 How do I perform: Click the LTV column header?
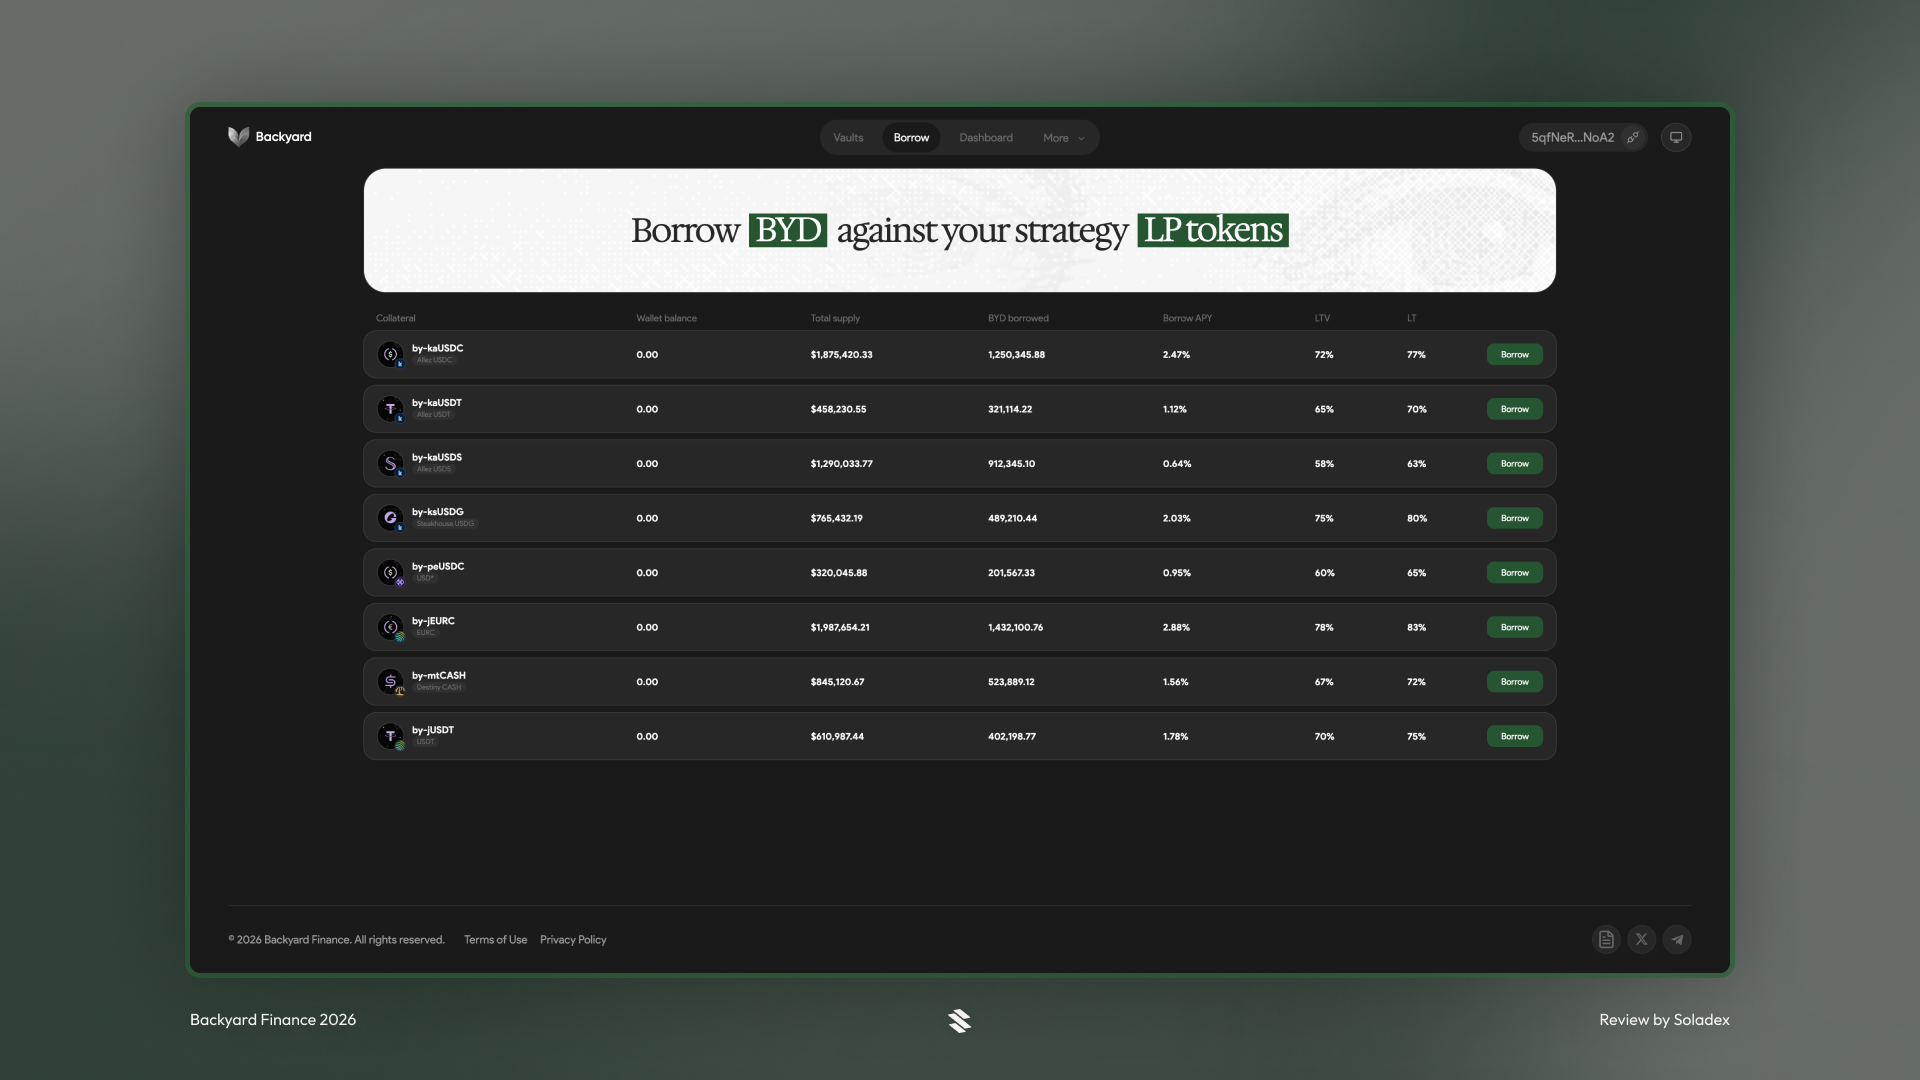pos(1322,318)
